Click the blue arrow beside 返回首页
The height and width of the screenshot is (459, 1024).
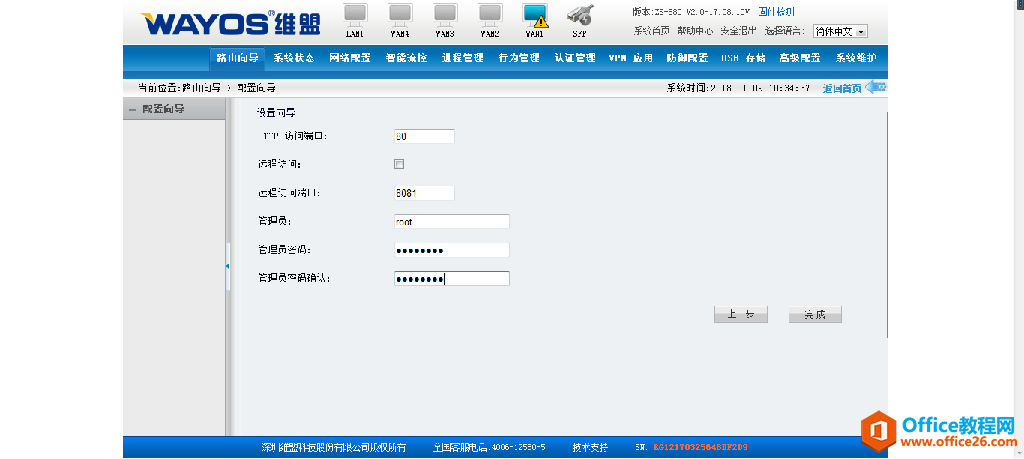[876, 87]
